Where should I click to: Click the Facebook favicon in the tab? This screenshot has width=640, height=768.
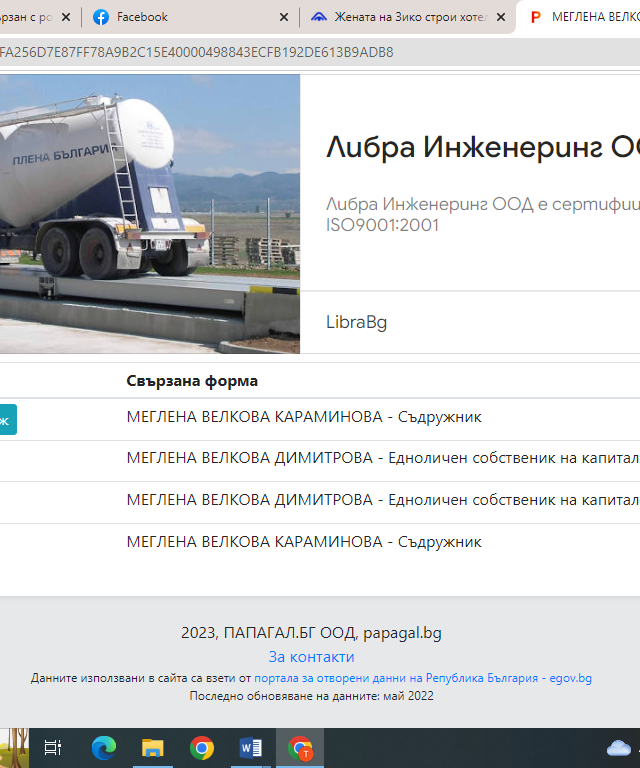(101, 17)
